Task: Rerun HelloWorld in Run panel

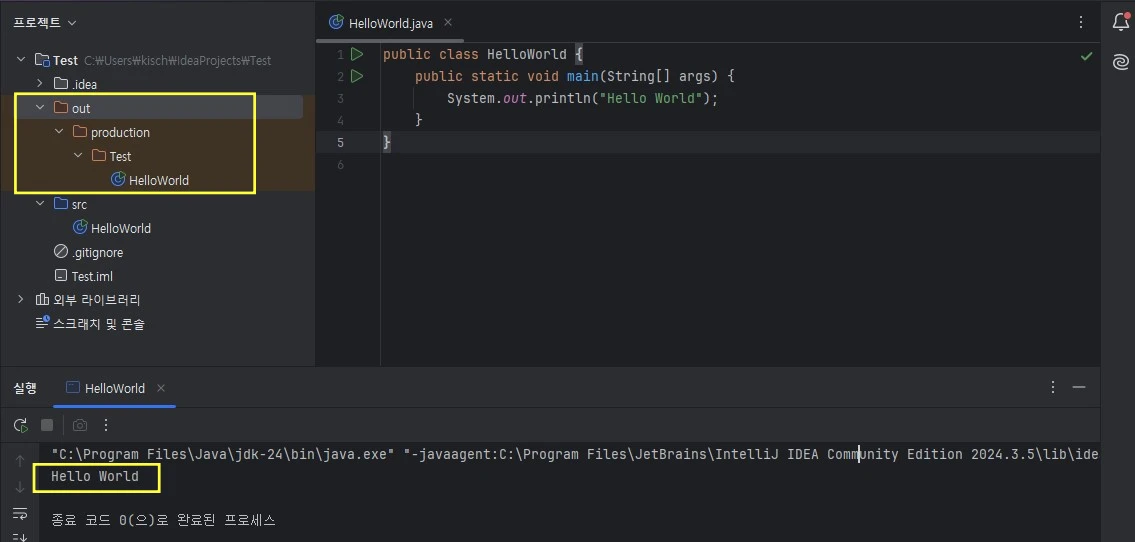Action: (21, 425)
